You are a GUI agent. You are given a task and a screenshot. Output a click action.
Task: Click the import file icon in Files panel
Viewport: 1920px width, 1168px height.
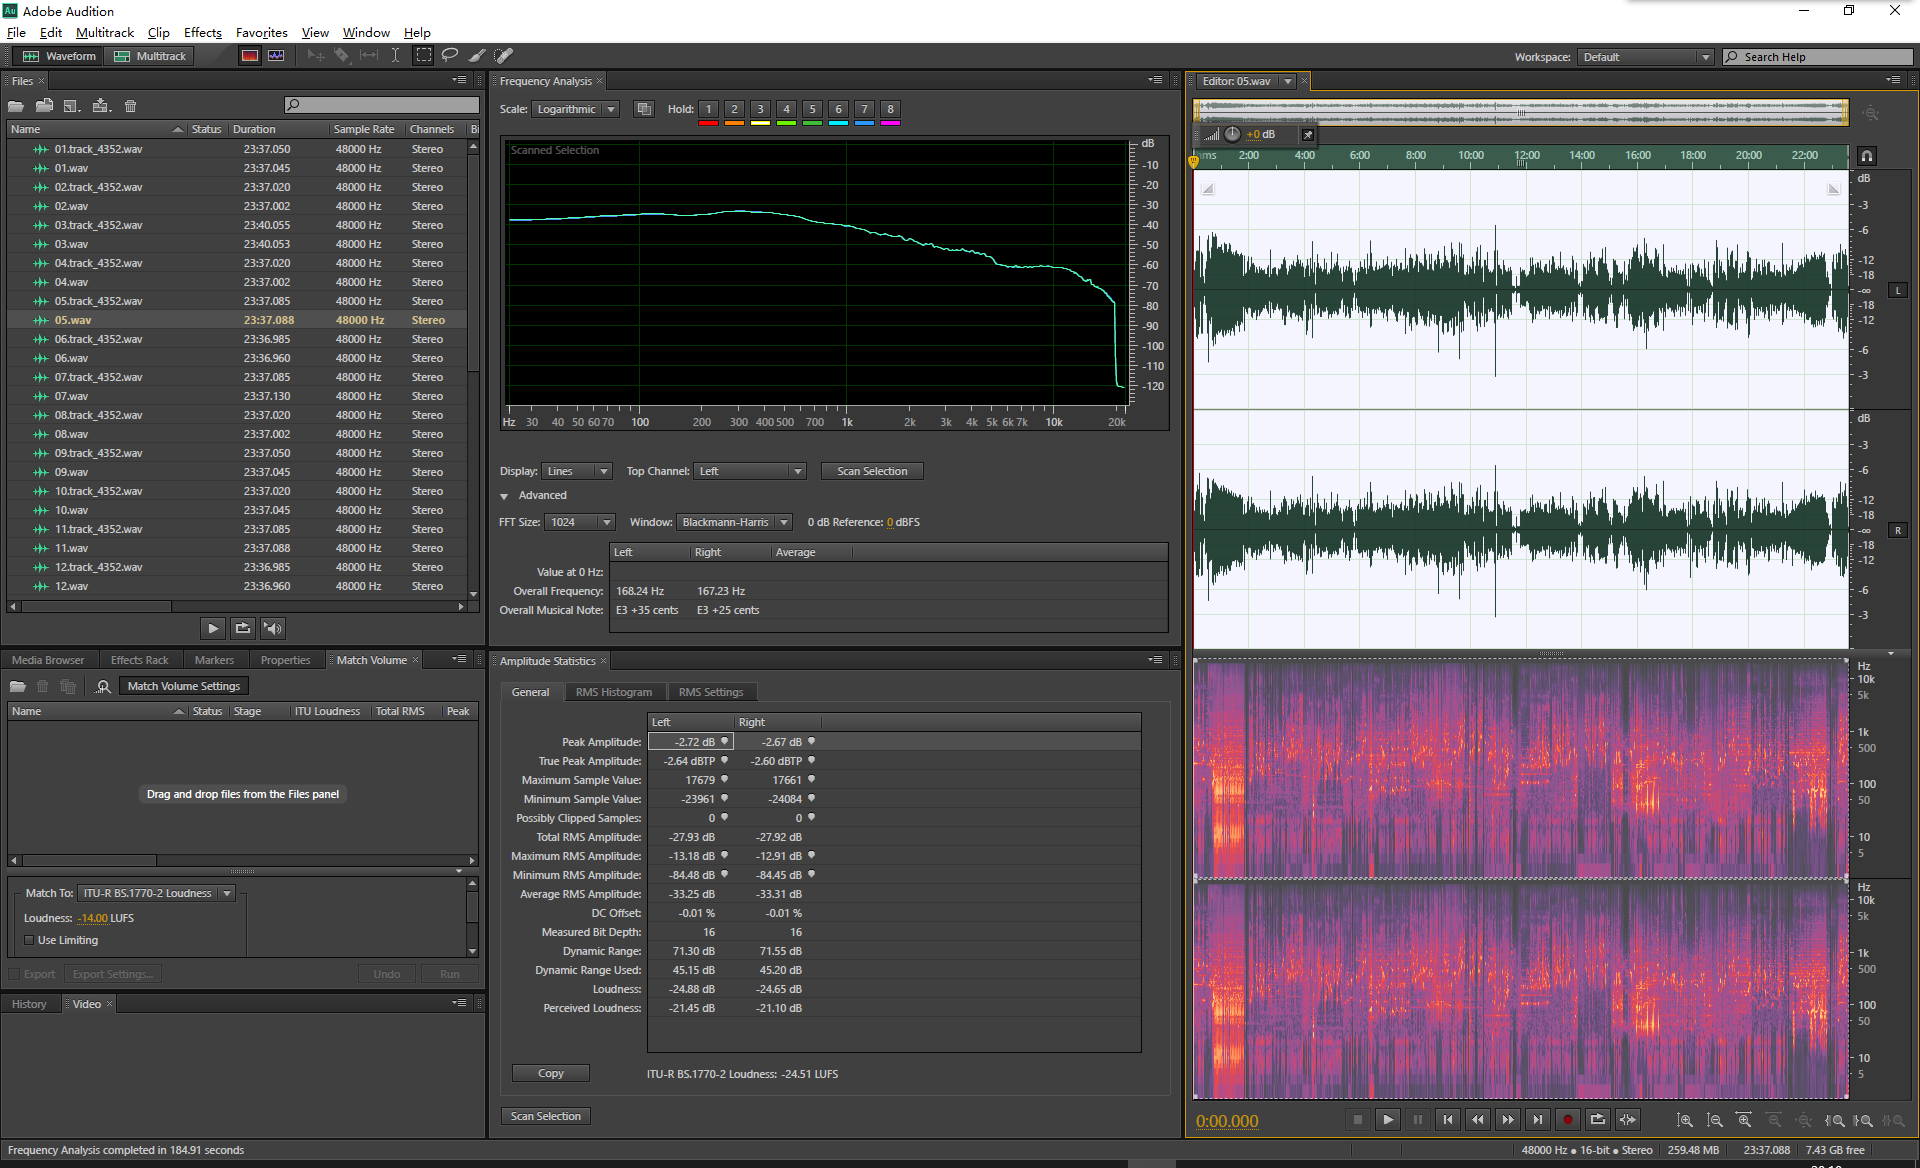click(x=44, y=106)
